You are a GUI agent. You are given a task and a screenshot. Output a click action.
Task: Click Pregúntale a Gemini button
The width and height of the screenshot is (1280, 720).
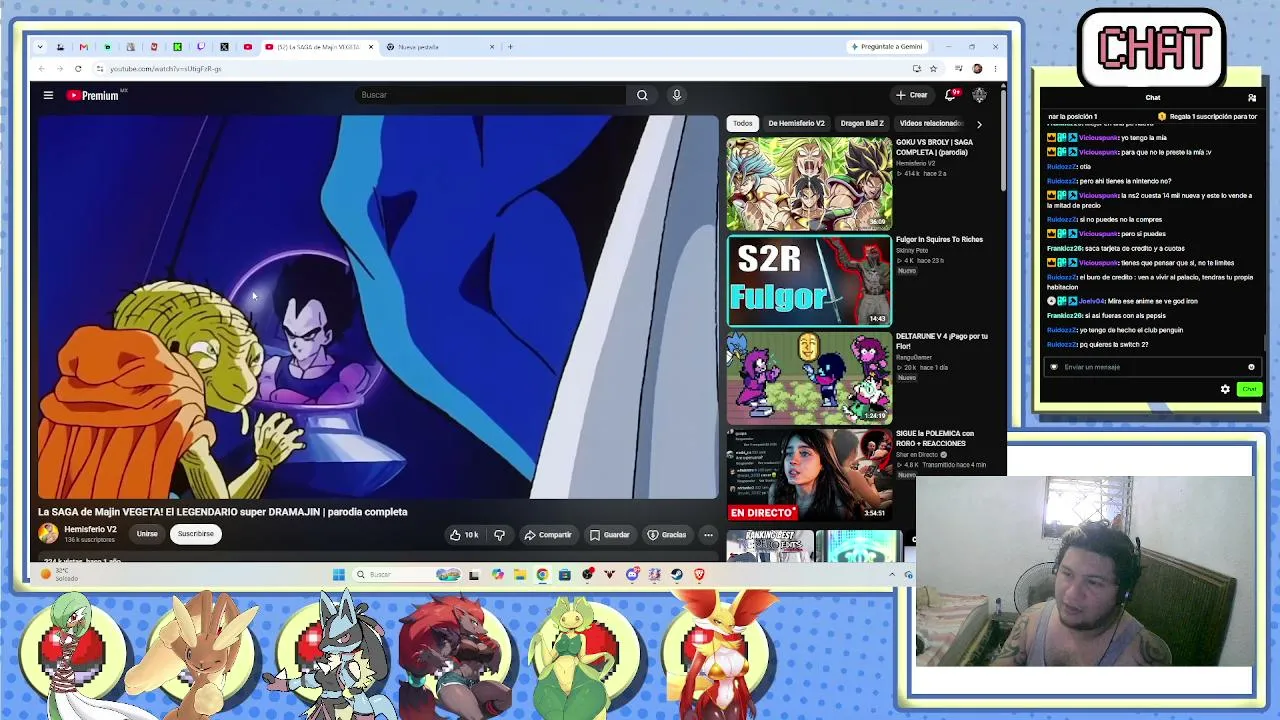(887, 47)
